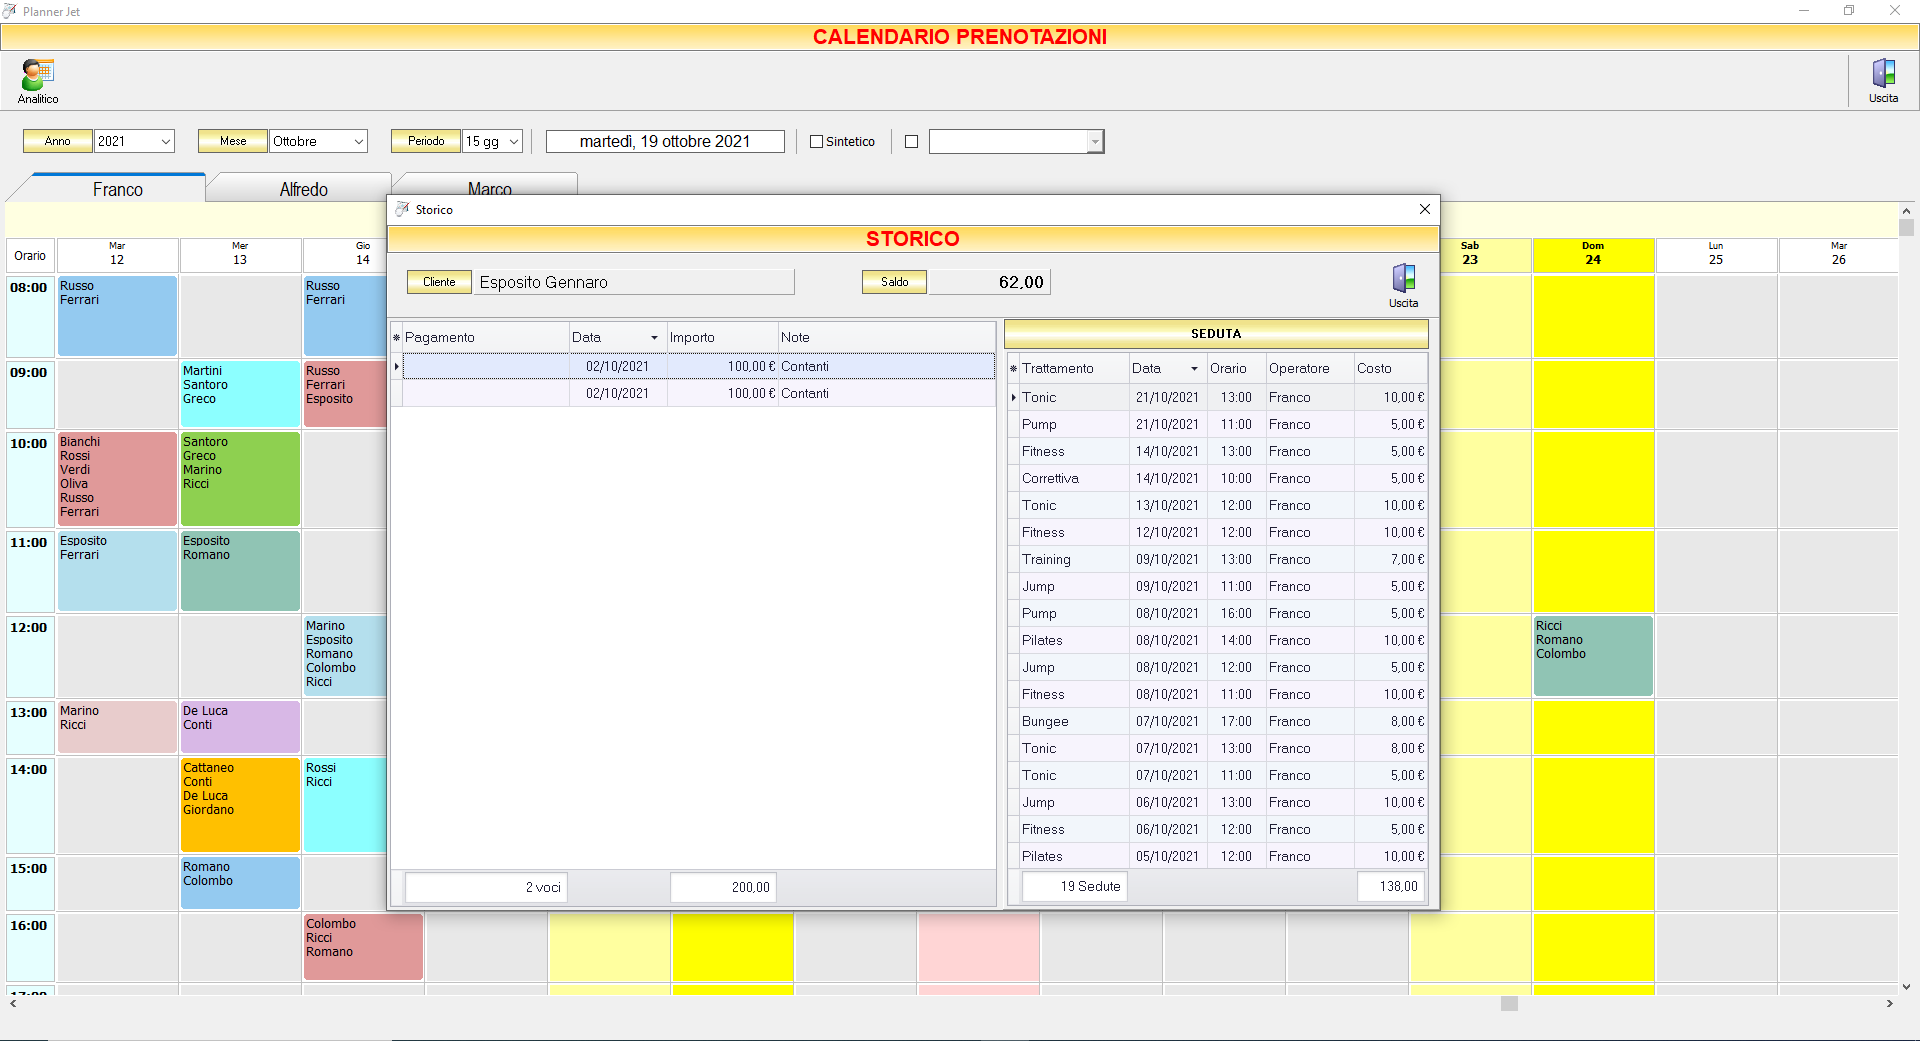1920x1041 pixels.
Task: Click the Seduta grid asterisk selector
Action: point(1013,369)
